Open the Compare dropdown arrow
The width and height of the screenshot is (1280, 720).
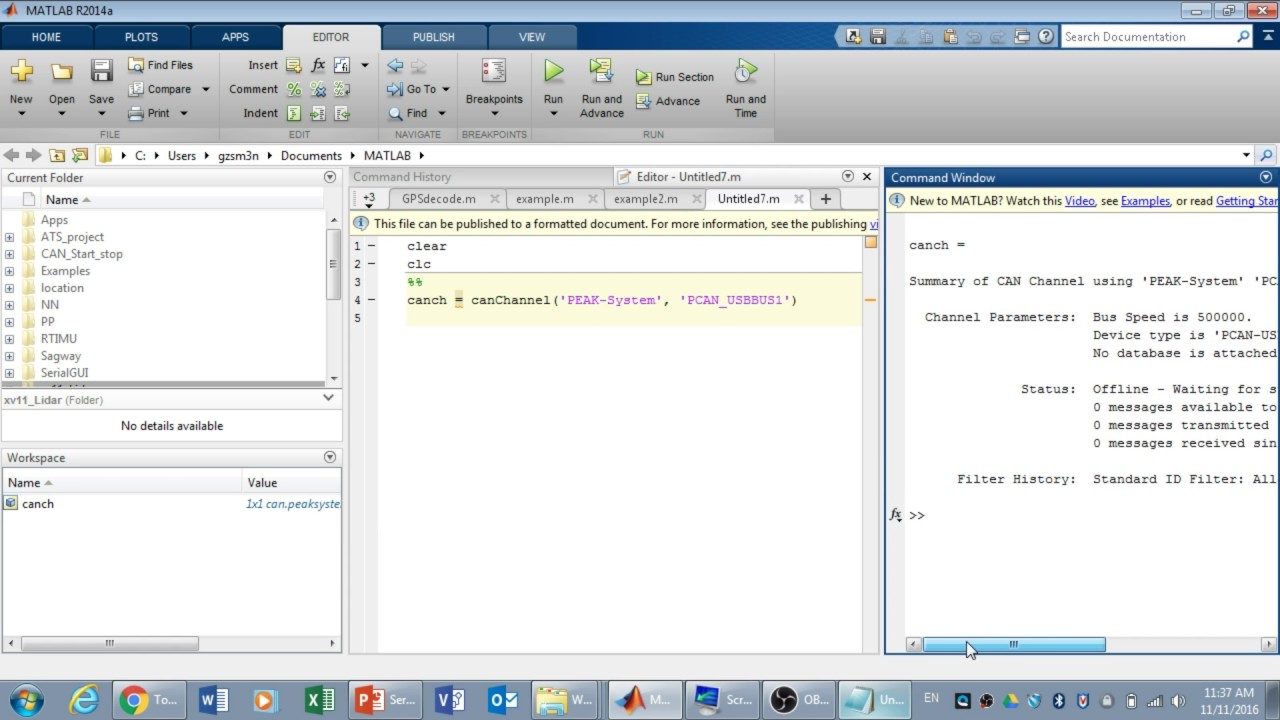click(x=206, y=89)
